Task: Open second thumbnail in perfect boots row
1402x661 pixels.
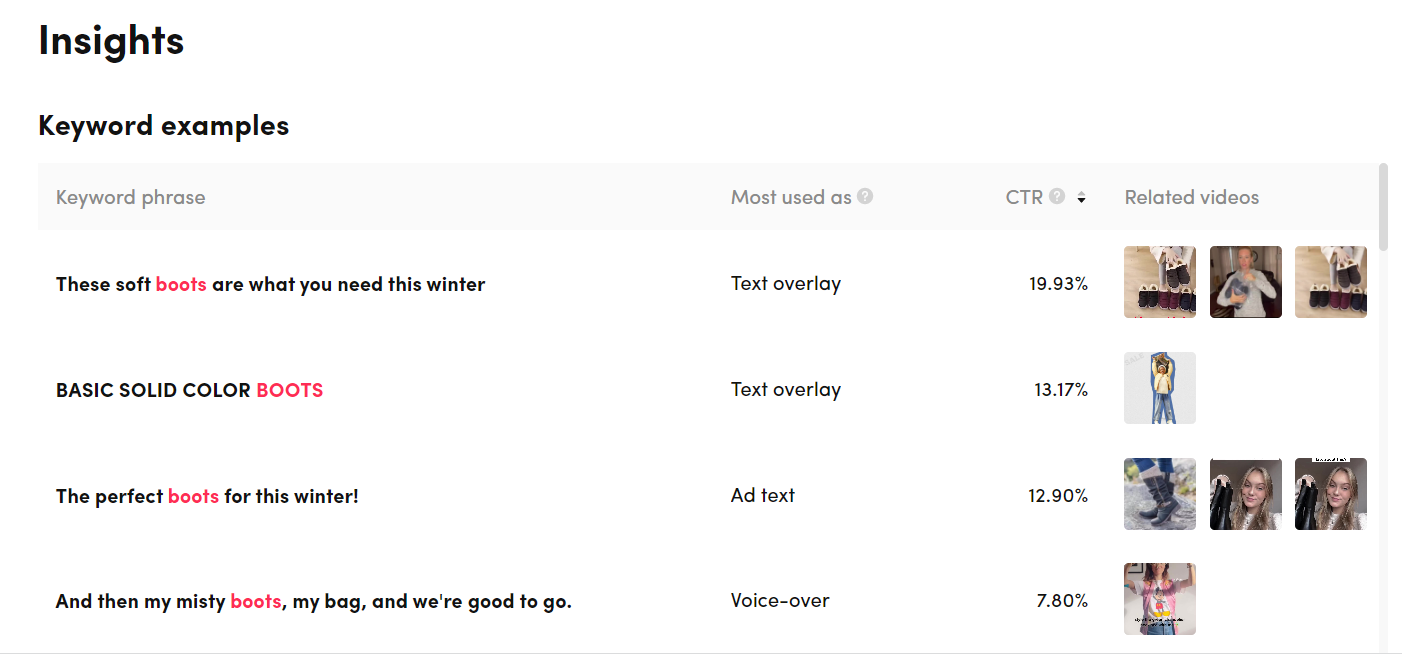Action: (x=1246, y=494)
